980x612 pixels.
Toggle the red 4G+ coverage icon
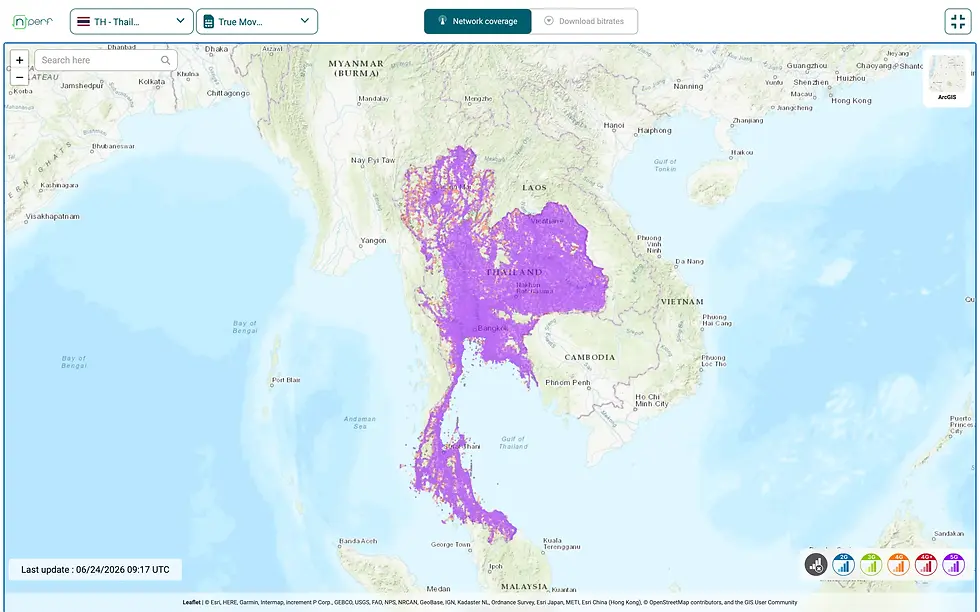(x=926, y=564)
